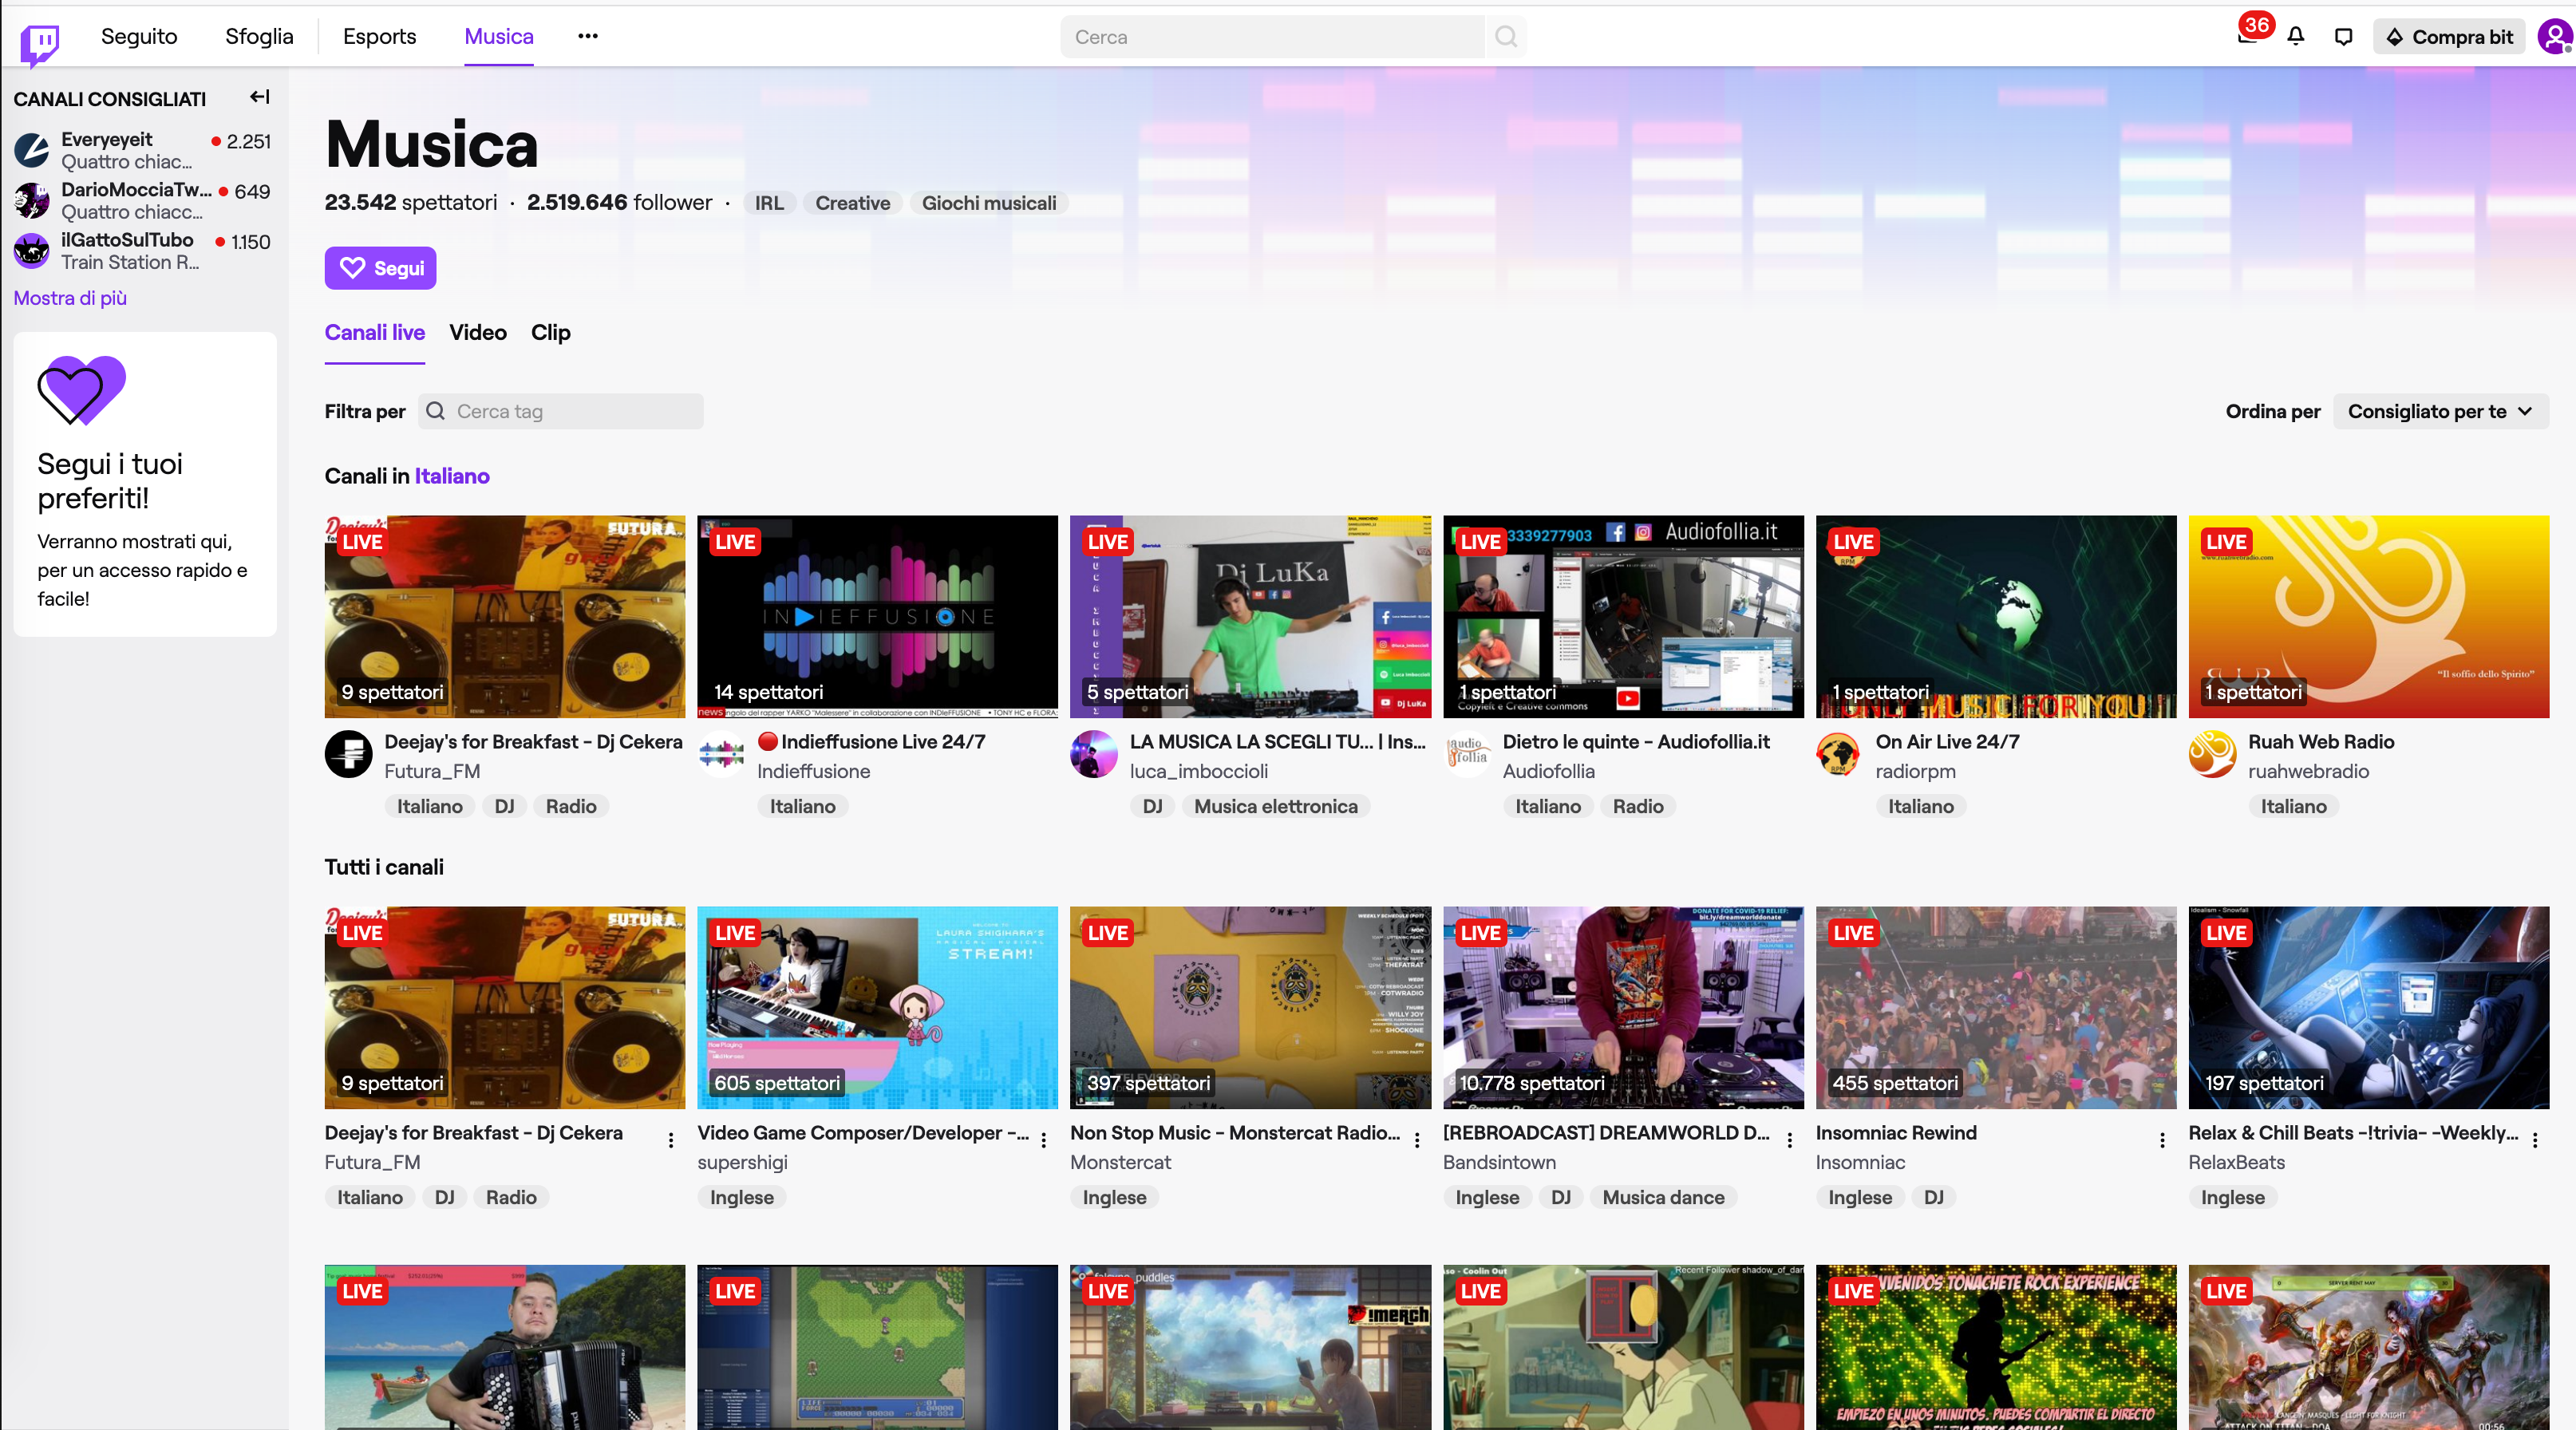Click the supershigi channel name
2576x1430 pixels.
pyautogui.click(x=743, y=1162)
